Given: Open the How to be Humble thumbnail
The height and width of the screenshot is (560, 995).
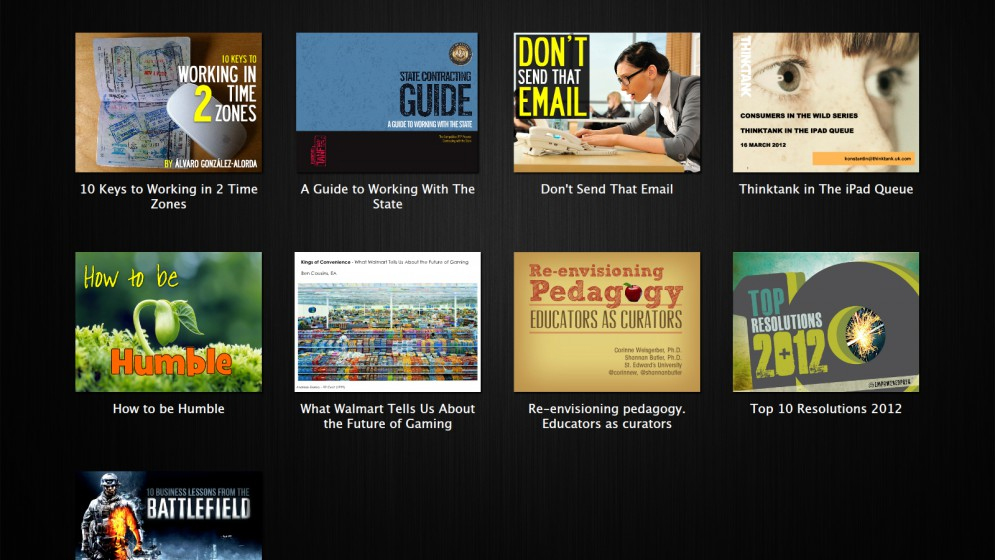Looking at the screenshot, I should coord(168,322).
